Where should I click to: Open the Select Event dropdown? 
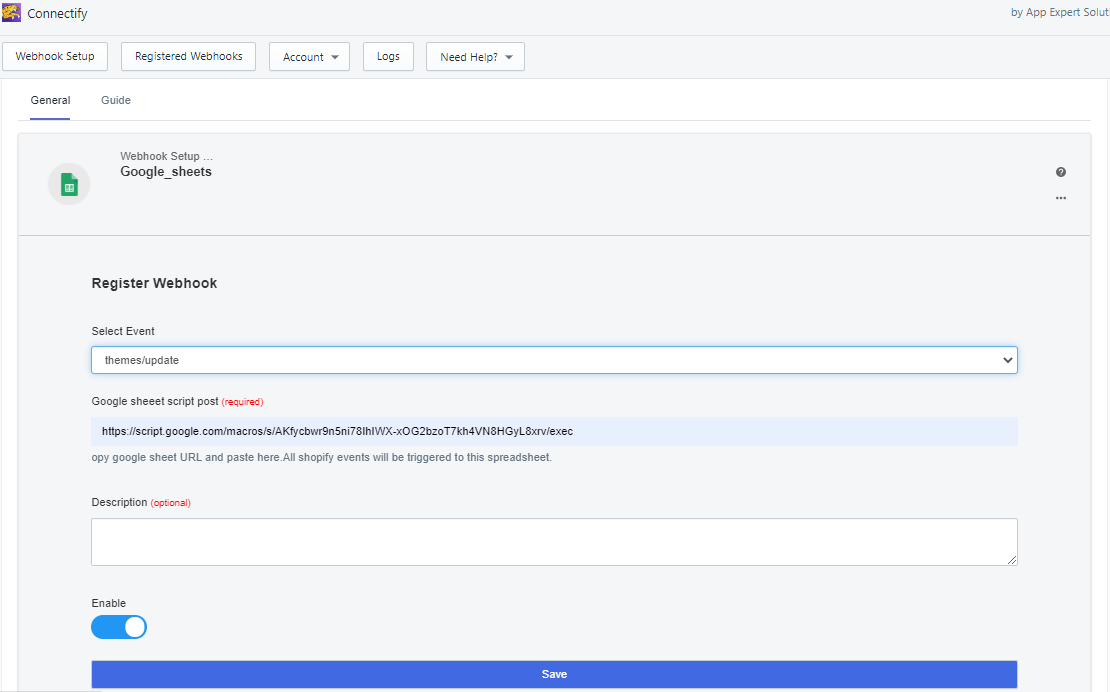[x=554, y=360]
